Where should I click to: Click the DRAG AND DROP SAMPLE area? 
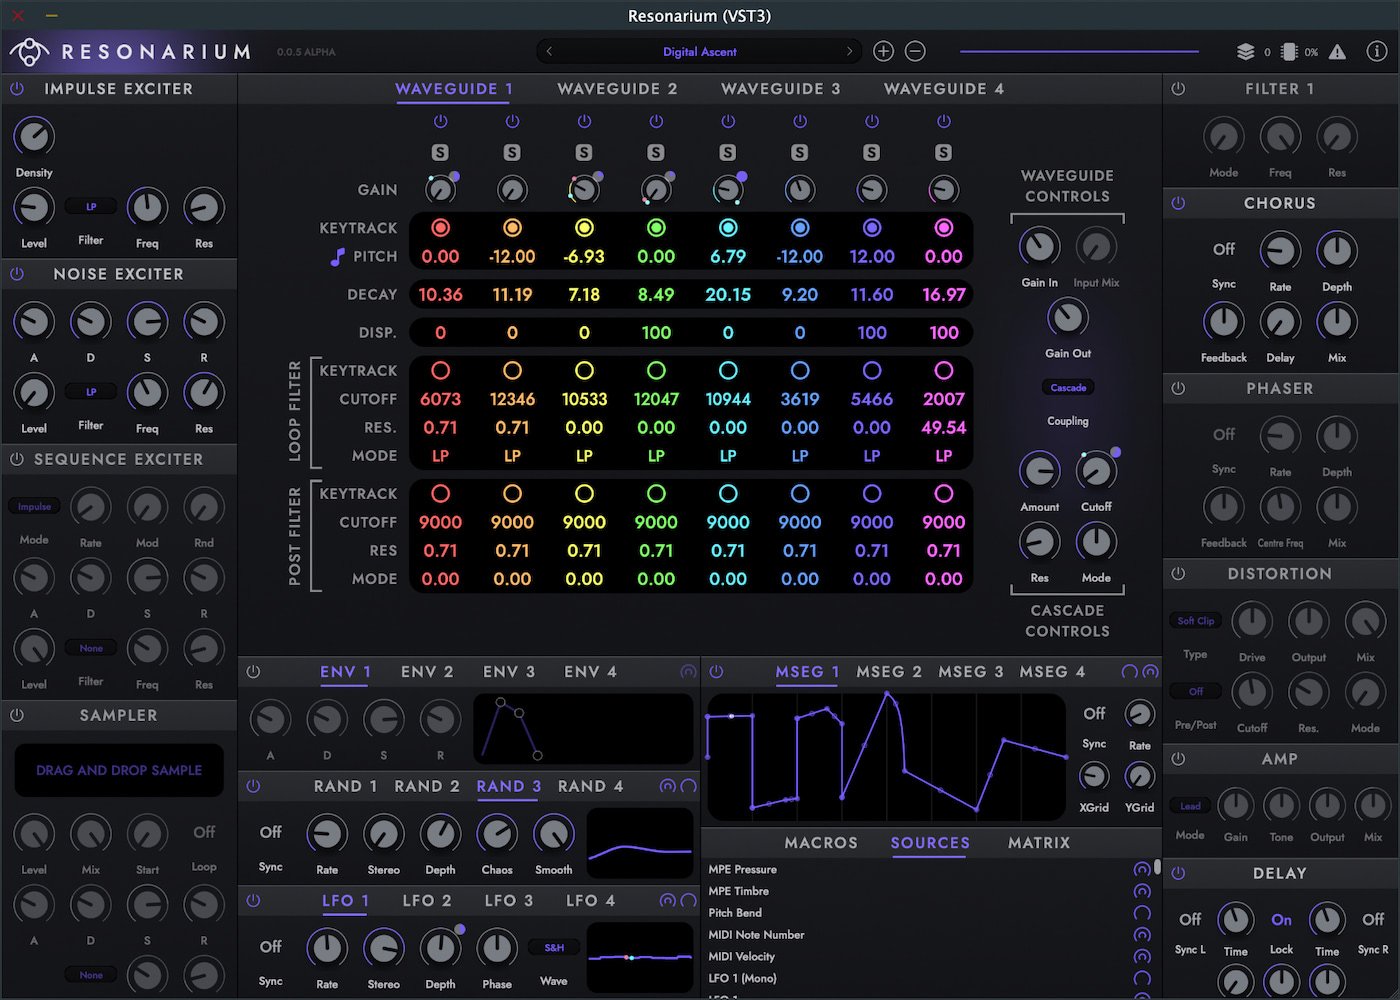(x=118, y=770)
